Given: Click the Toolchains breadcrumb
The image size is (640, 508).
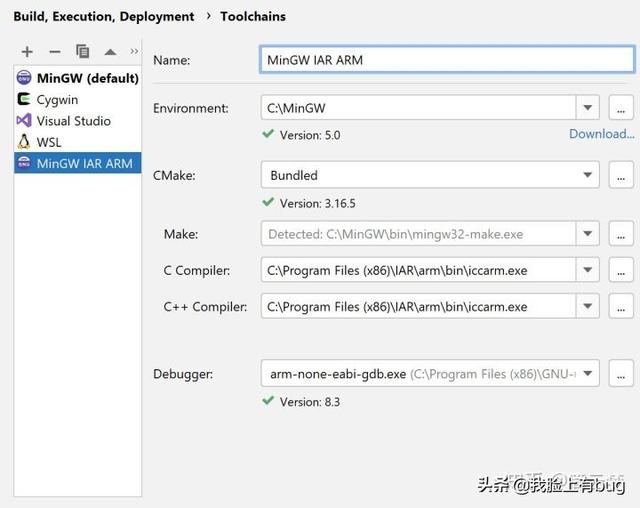Looking at the screenshot, I should pos(253,17).
